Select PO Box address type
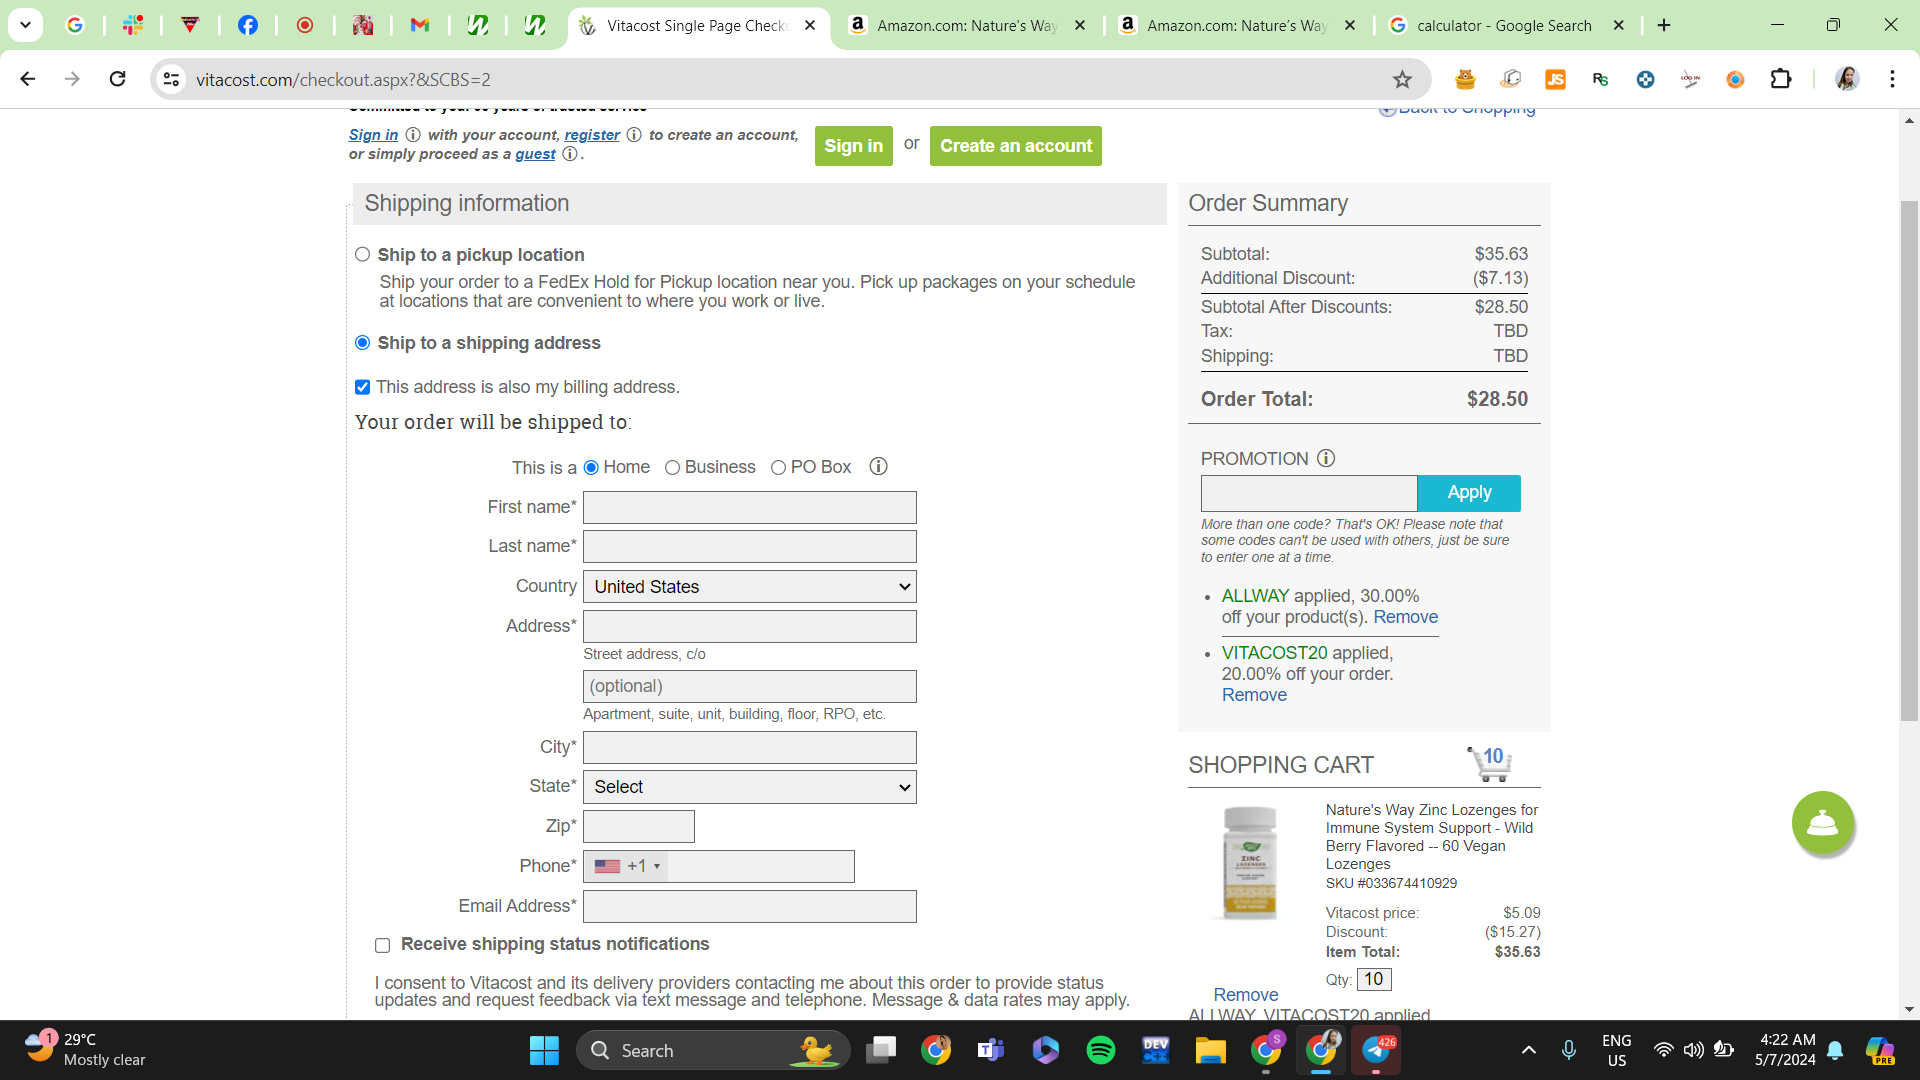This screenshot has height=1080, width=1920. click(778, 467)
